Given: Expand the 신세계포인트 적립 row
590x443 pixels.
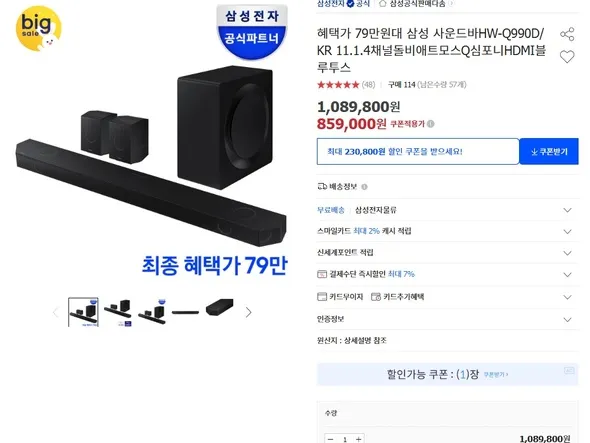Looking at the screenshot, I should [447, 253].
